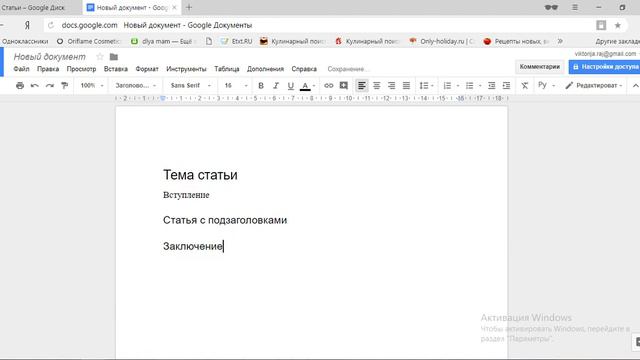Image resolution: width=640 pixels, height=360 pixels.
Task: Click the Yandex Я home icon
Action: coord(27,25)
